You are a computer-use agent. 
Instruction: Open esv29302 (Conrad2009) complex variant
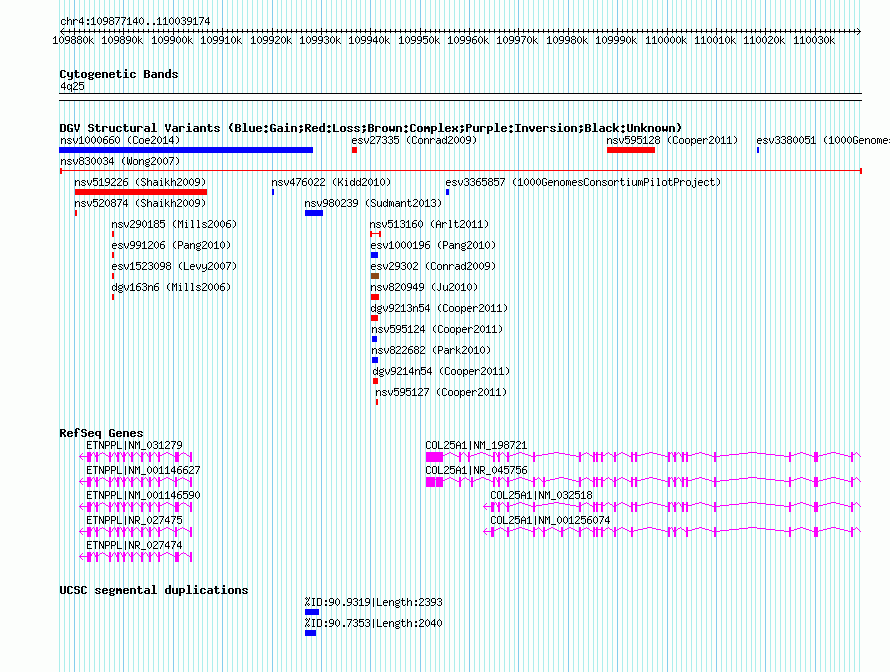[433, 266]
